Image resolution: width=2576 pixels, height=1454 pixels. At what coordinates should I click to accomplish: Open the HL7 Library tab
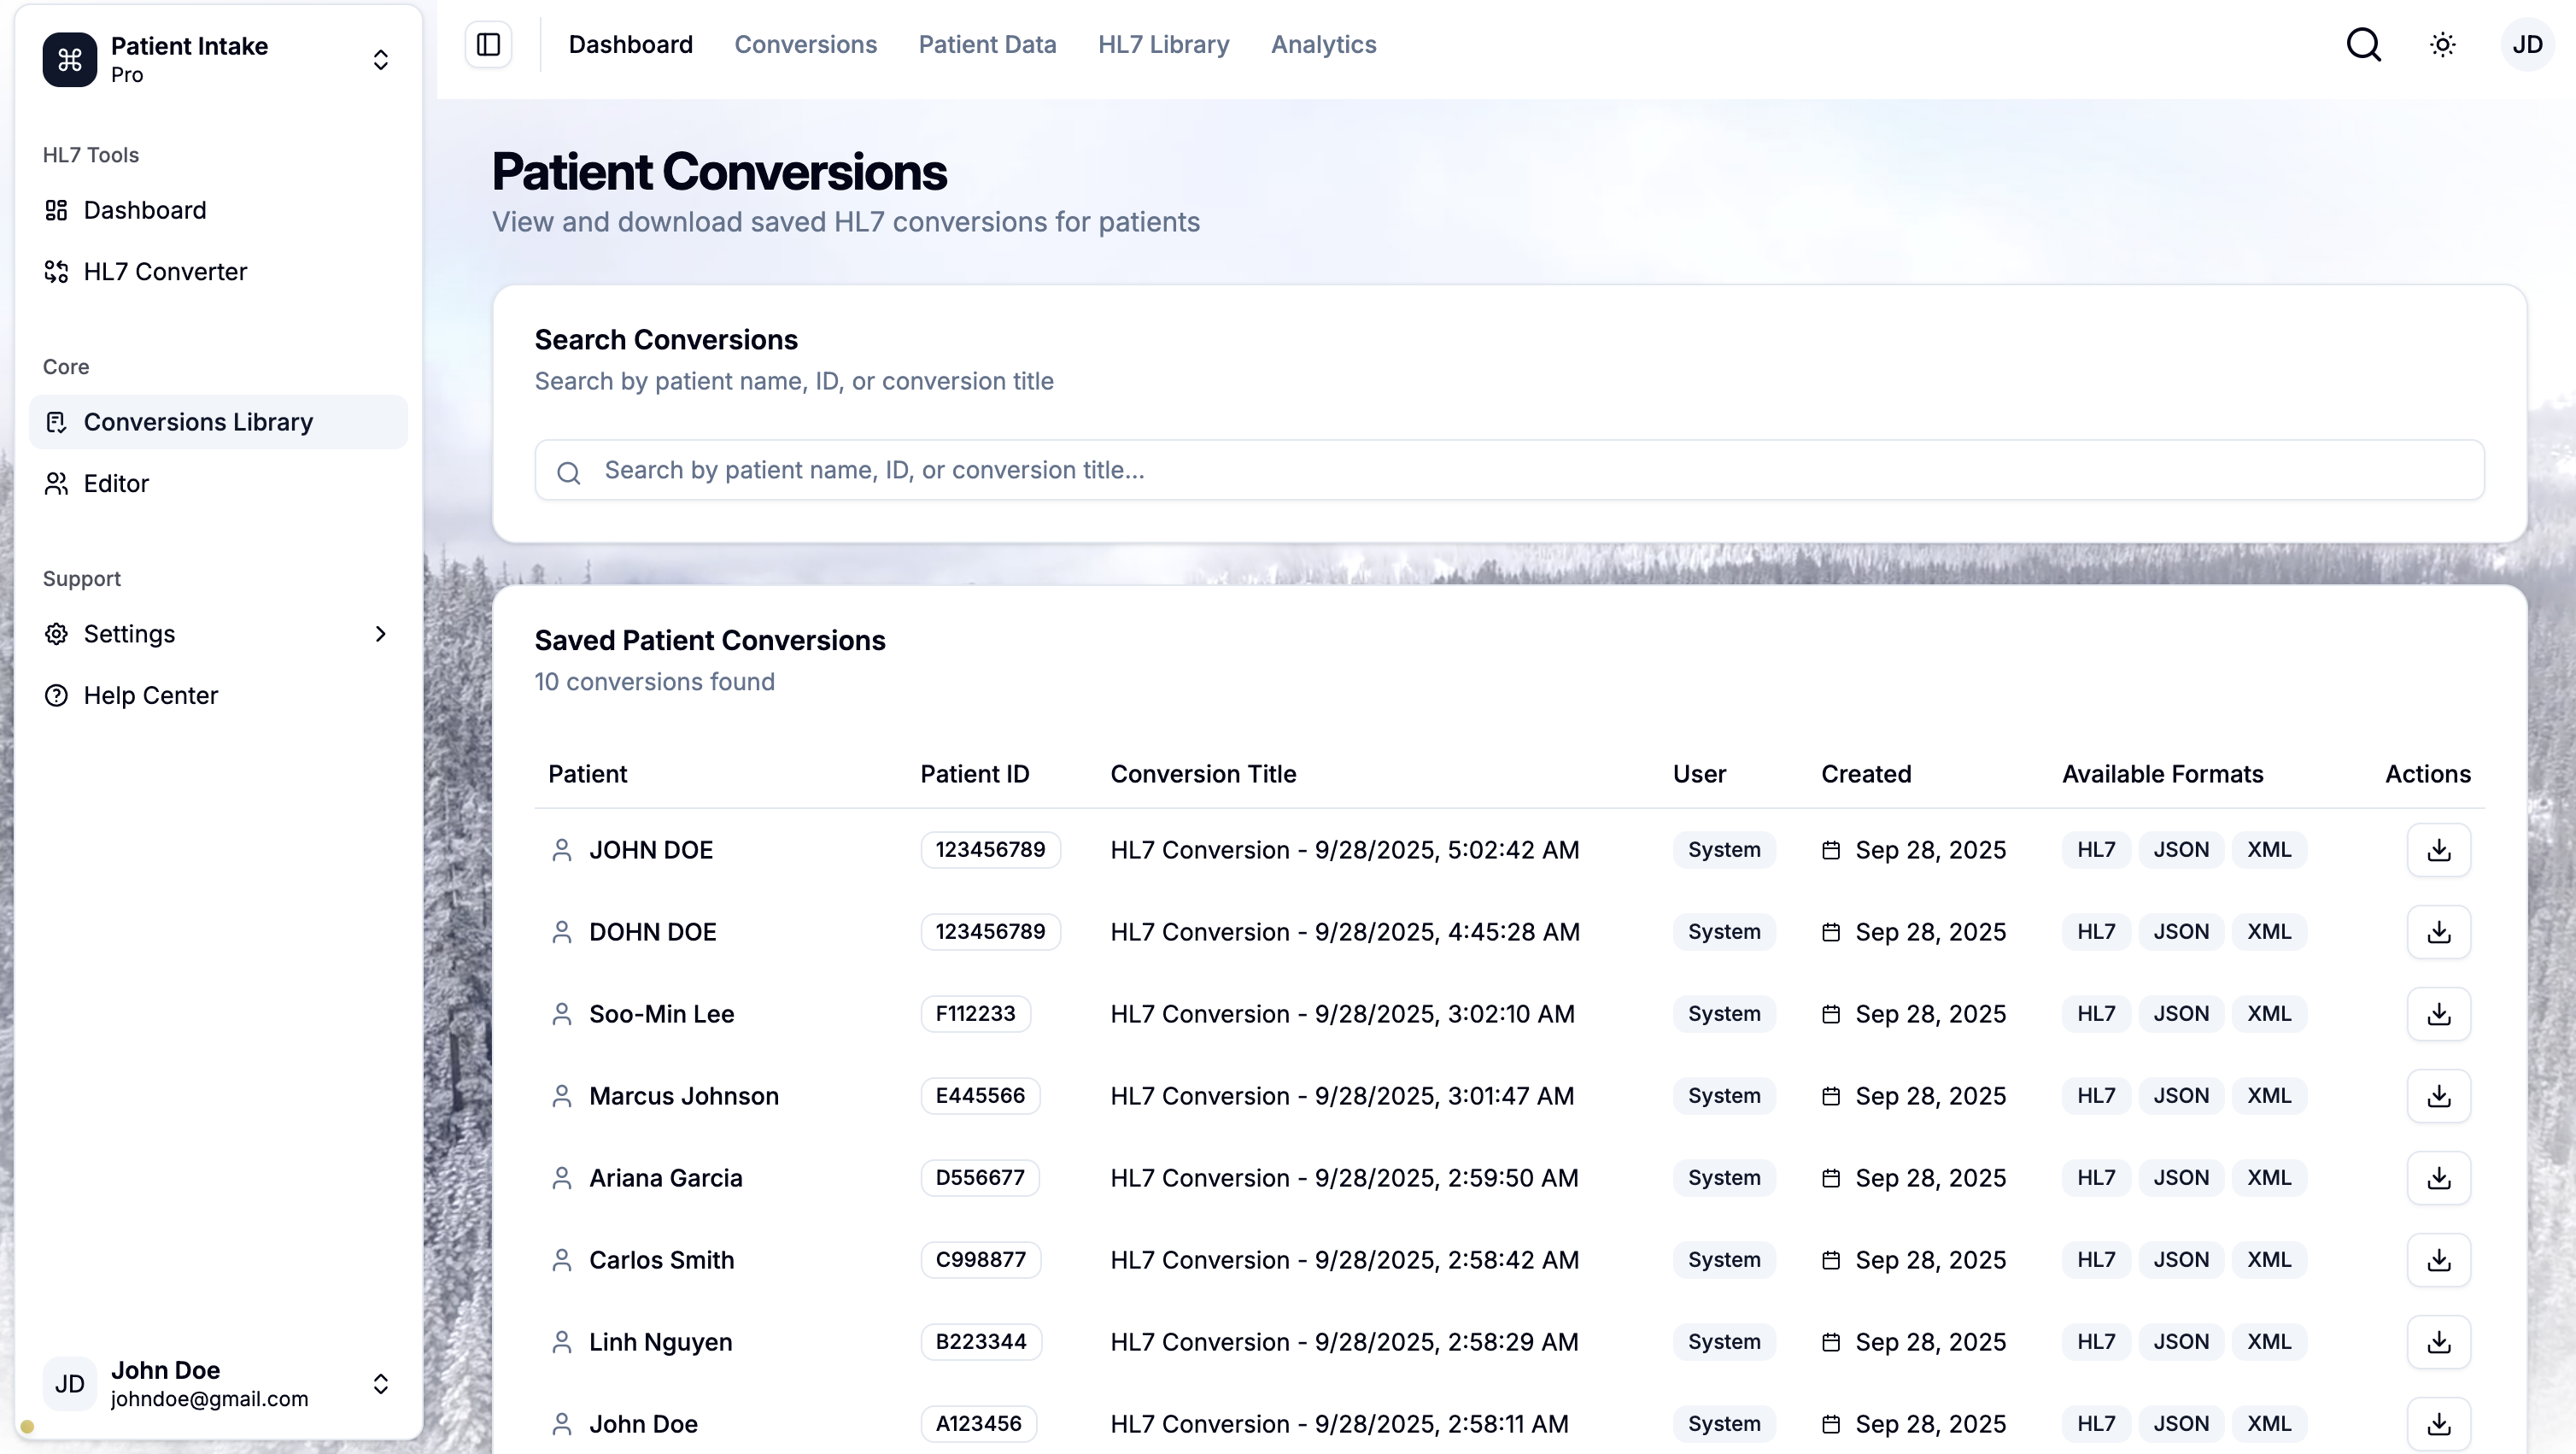tap(1163, 45)
